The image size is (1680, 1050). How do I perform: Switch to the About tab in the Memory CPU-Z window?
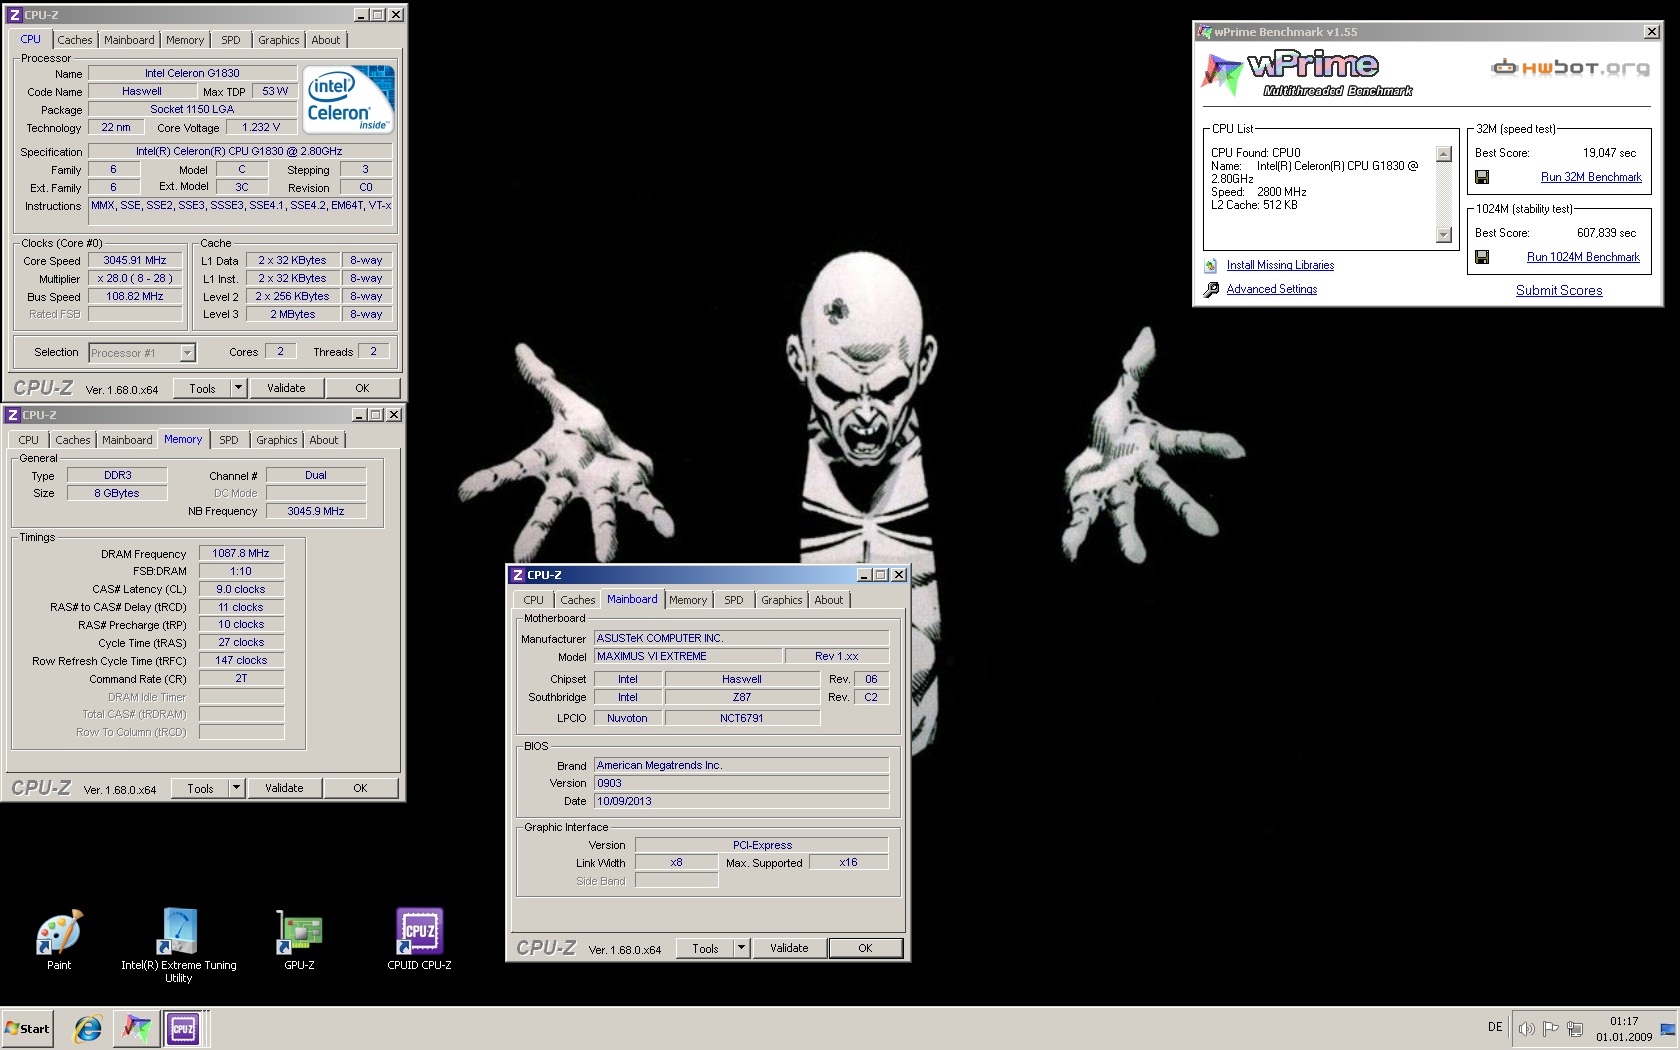click(x=323, y=440)
